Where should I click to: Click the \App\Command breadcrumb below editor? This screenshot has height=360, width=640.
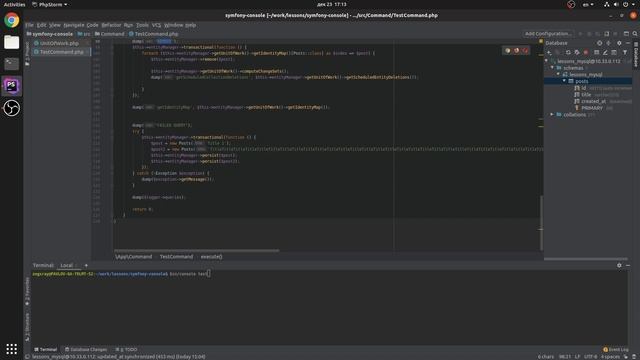(x=133, y=257)
